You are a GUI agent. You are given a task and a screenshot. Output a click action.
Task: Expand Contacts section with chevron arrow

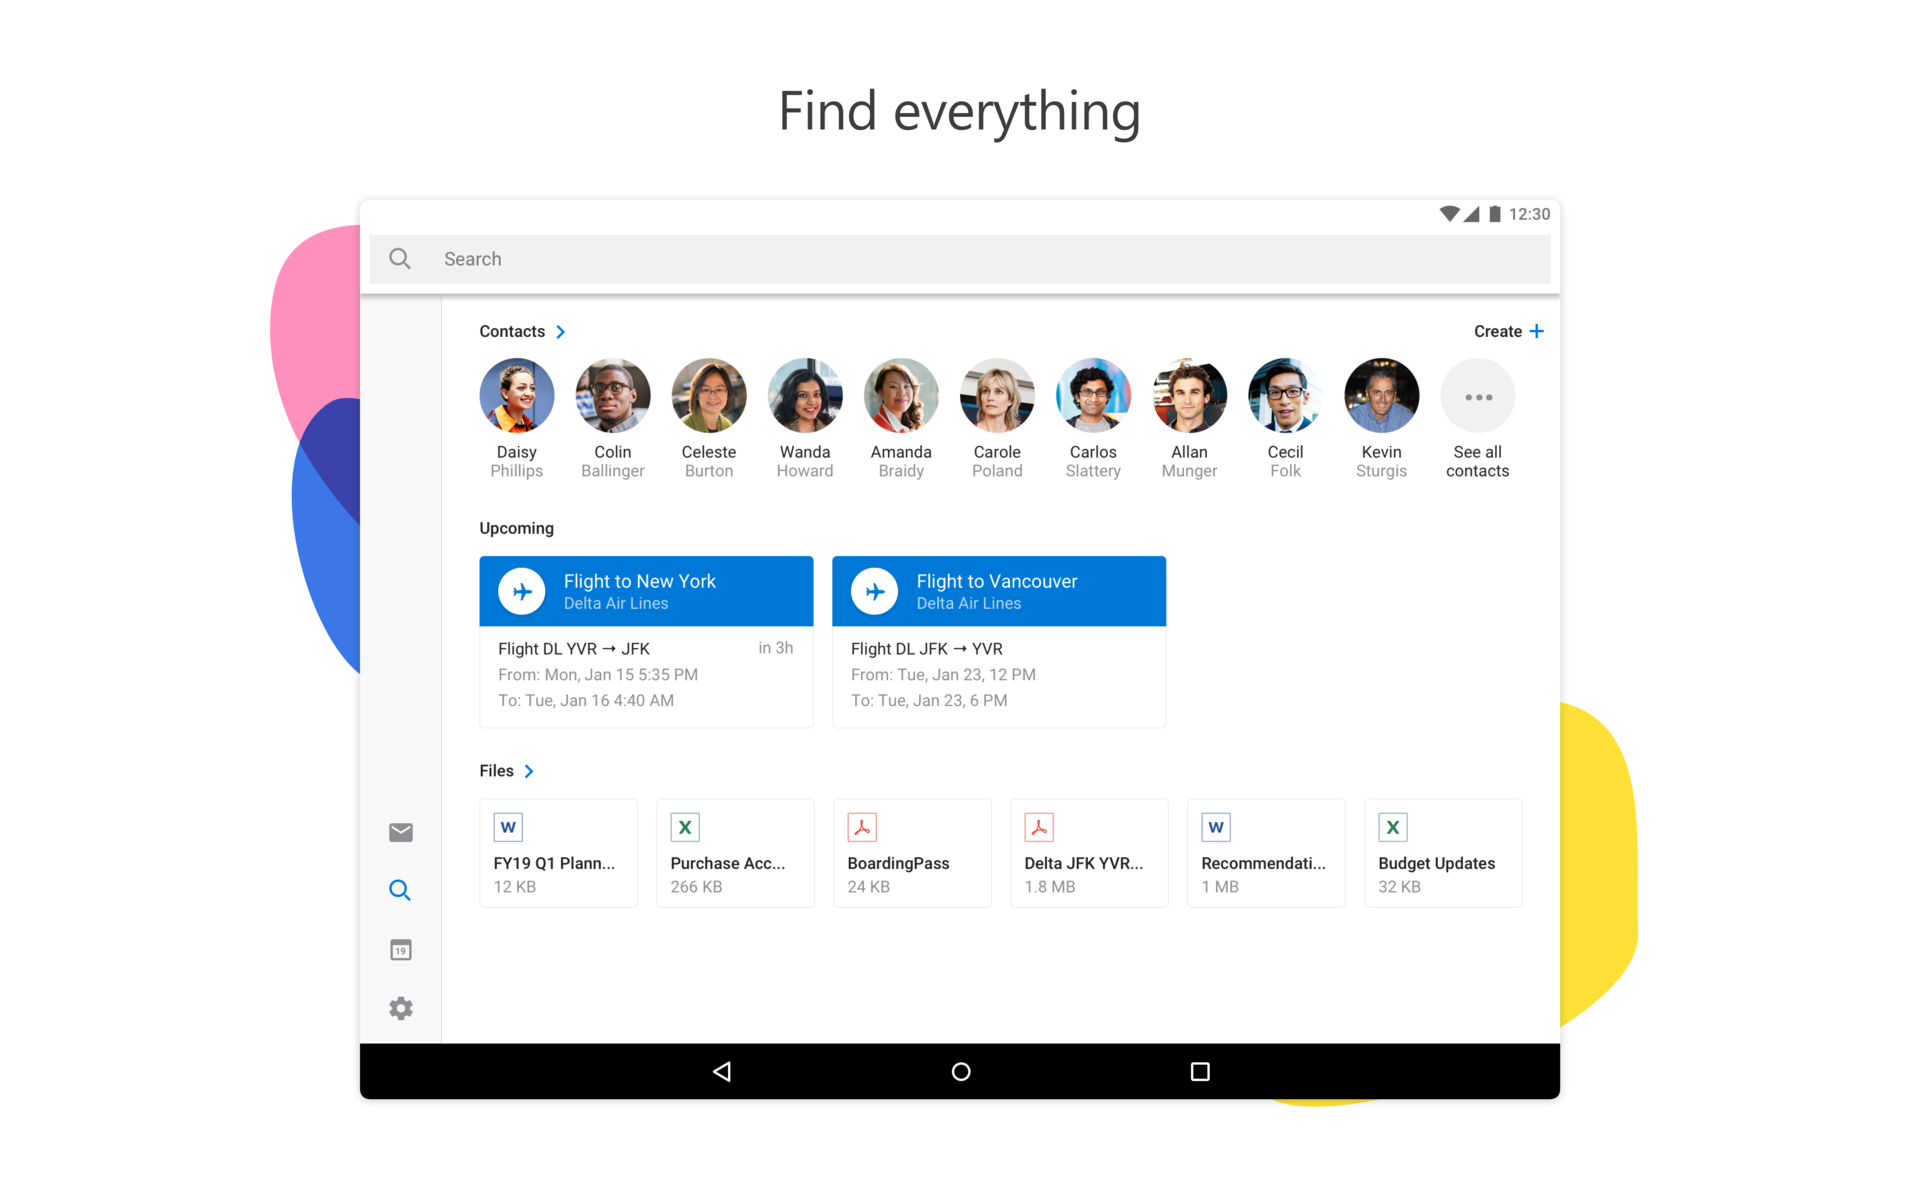coord(561,332)
